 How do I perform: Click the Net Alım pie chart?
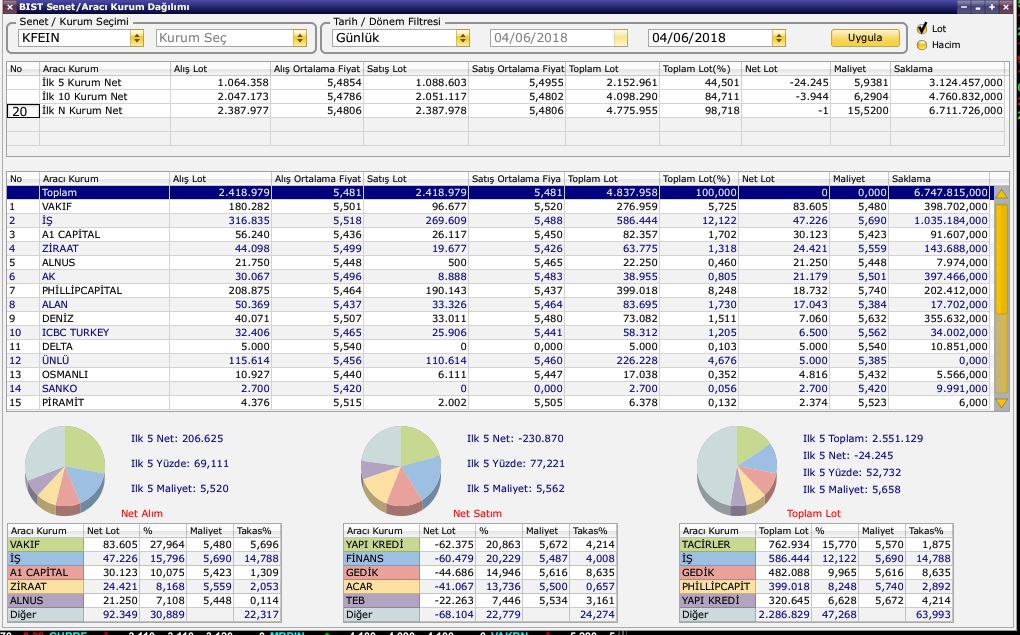point(64,468)
